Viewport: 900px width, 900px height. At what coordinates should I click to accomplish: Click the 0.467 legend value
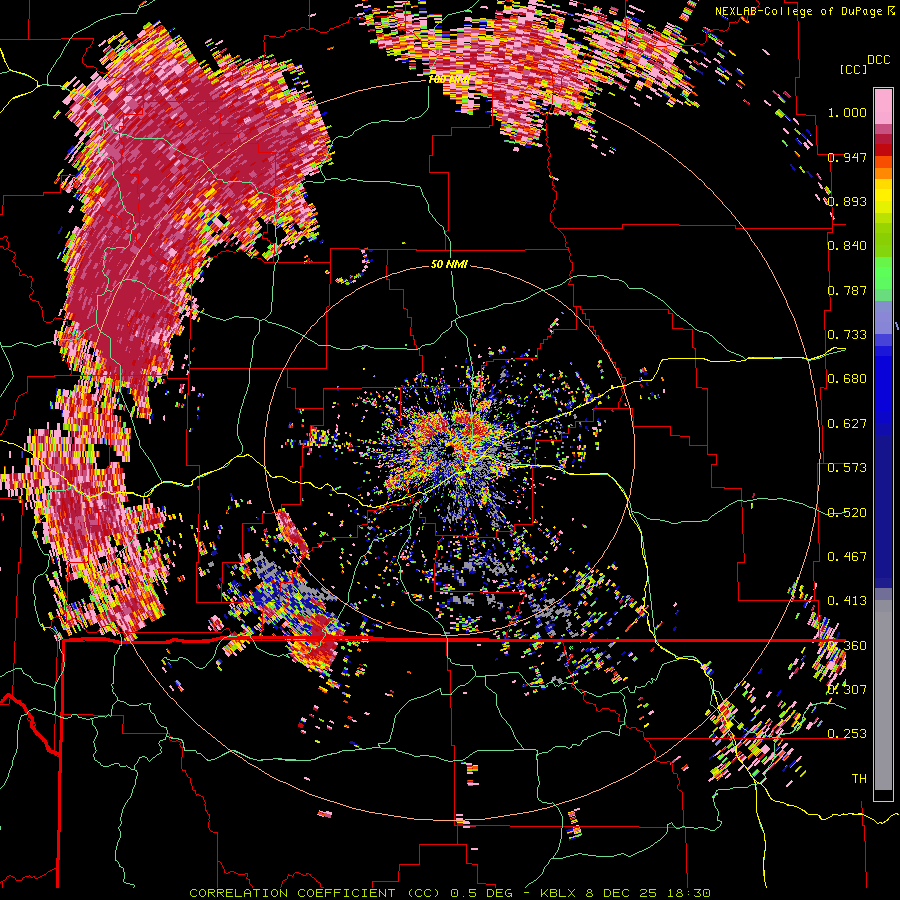click(x=847, y=557)
